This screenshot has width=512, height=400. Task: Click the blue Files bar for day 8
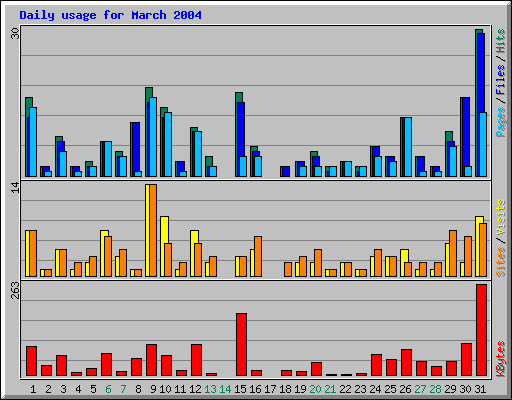pyautogui.click(x=136, y=147)
